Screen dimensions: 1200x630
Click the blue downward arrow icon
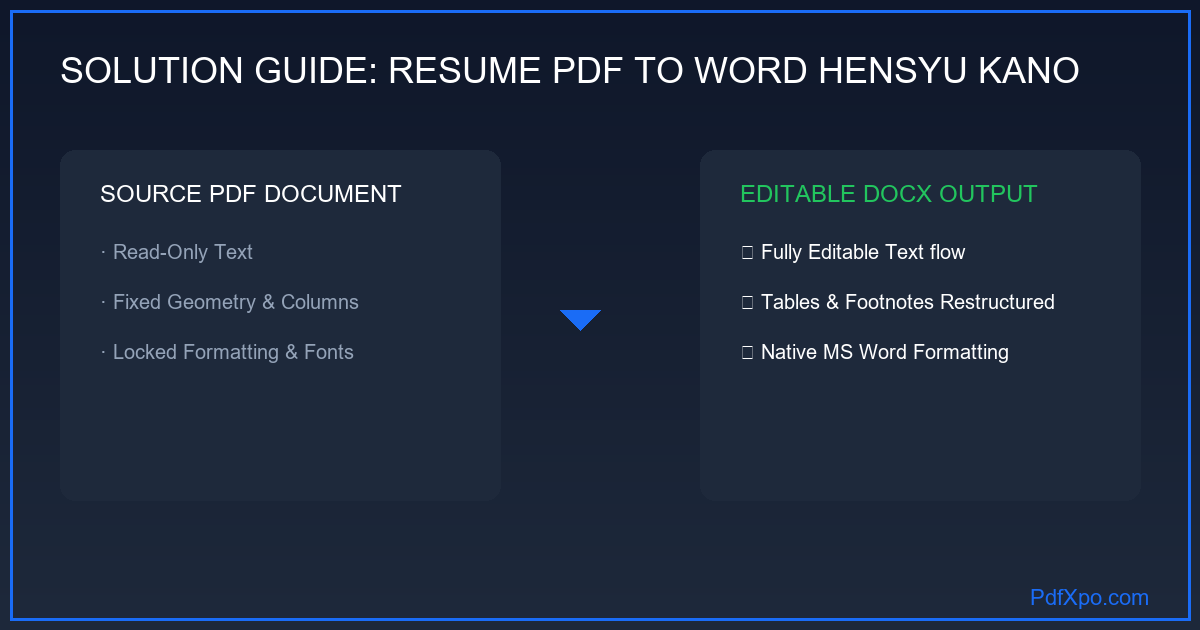580,320
